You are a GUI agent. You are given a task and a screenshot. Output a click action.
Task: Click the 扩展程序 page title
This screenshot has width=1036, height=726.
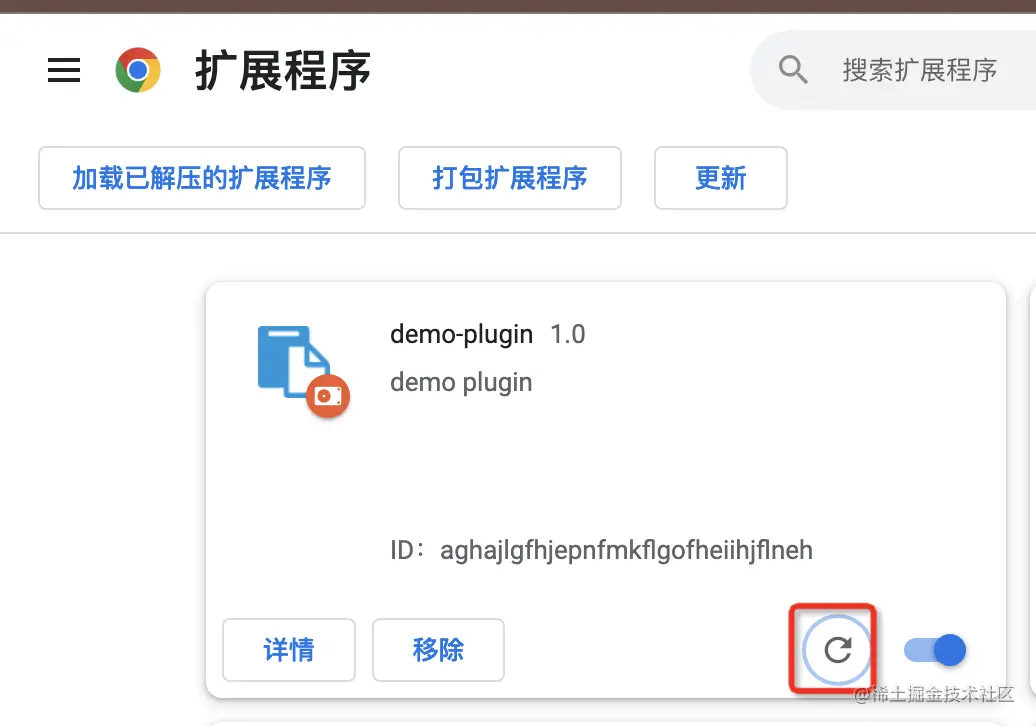coord(283,71)
